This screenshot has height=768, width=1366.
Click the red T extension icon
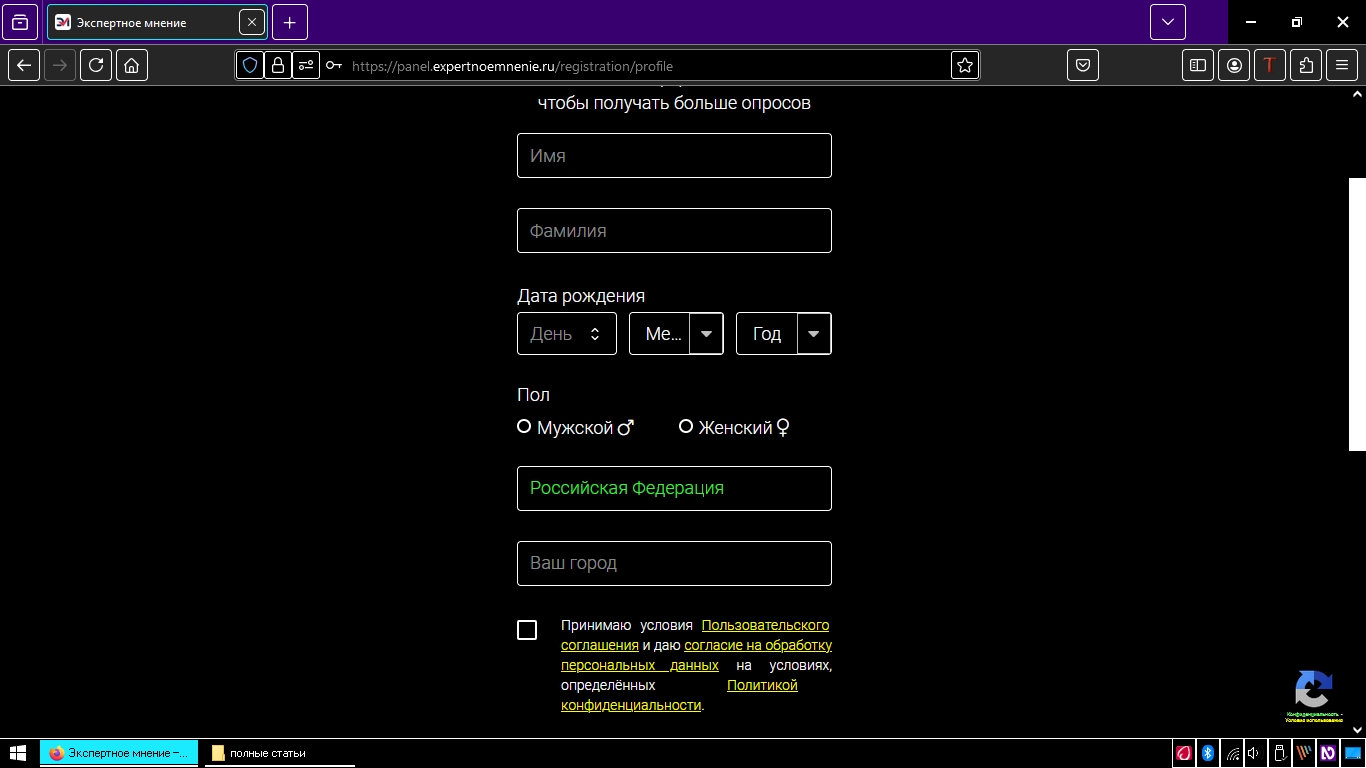click(1270, 66)
